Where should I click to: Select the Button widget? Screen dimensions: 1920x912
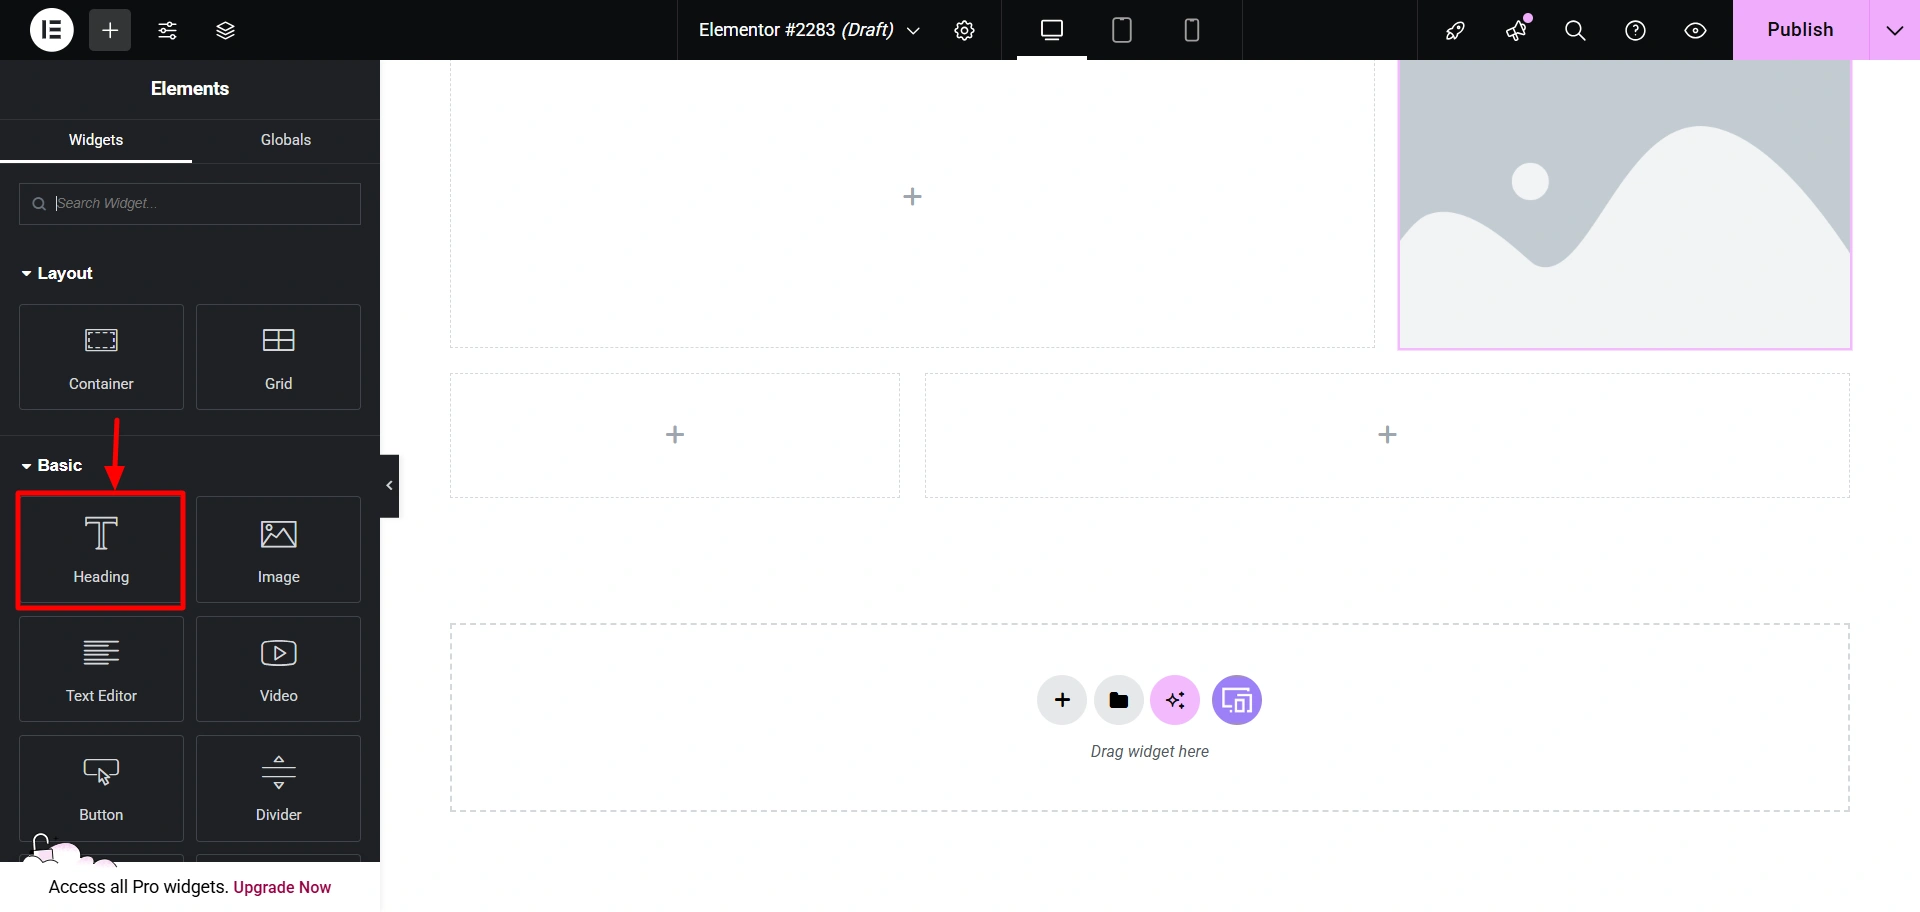(x=101, y=788)
